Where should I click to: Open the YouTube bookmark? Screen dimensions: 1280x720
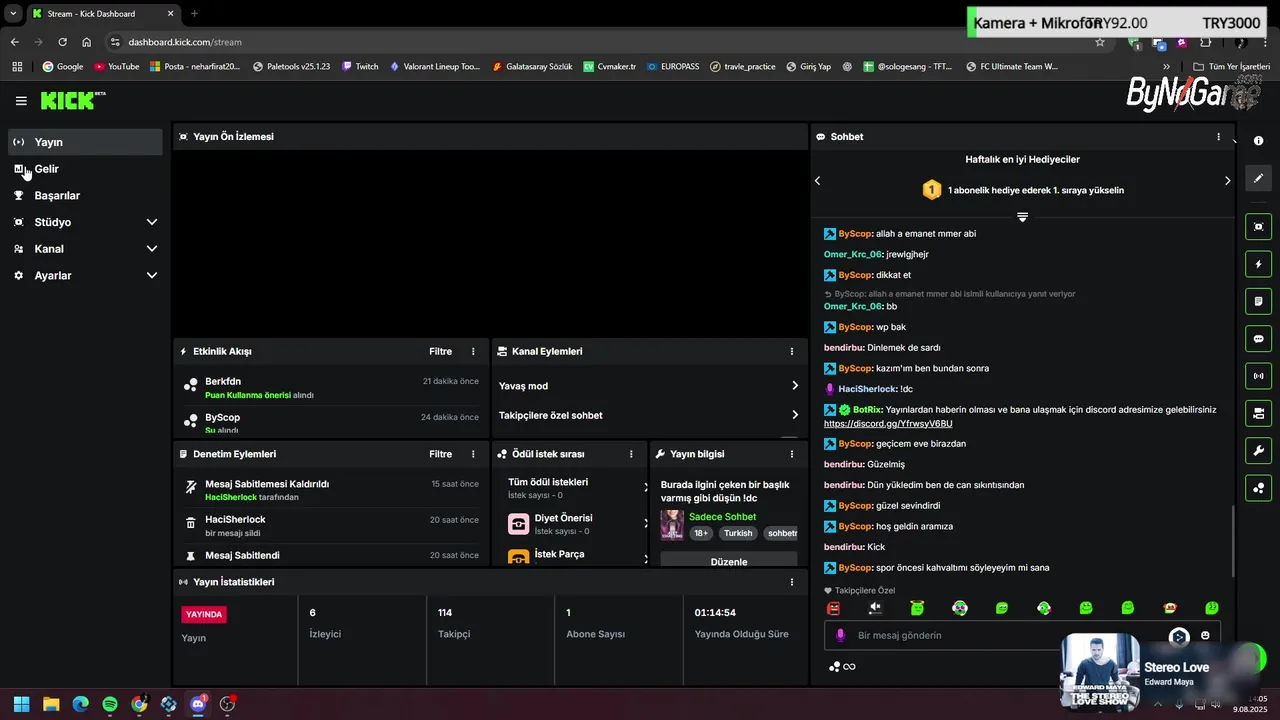coord(116,67)
